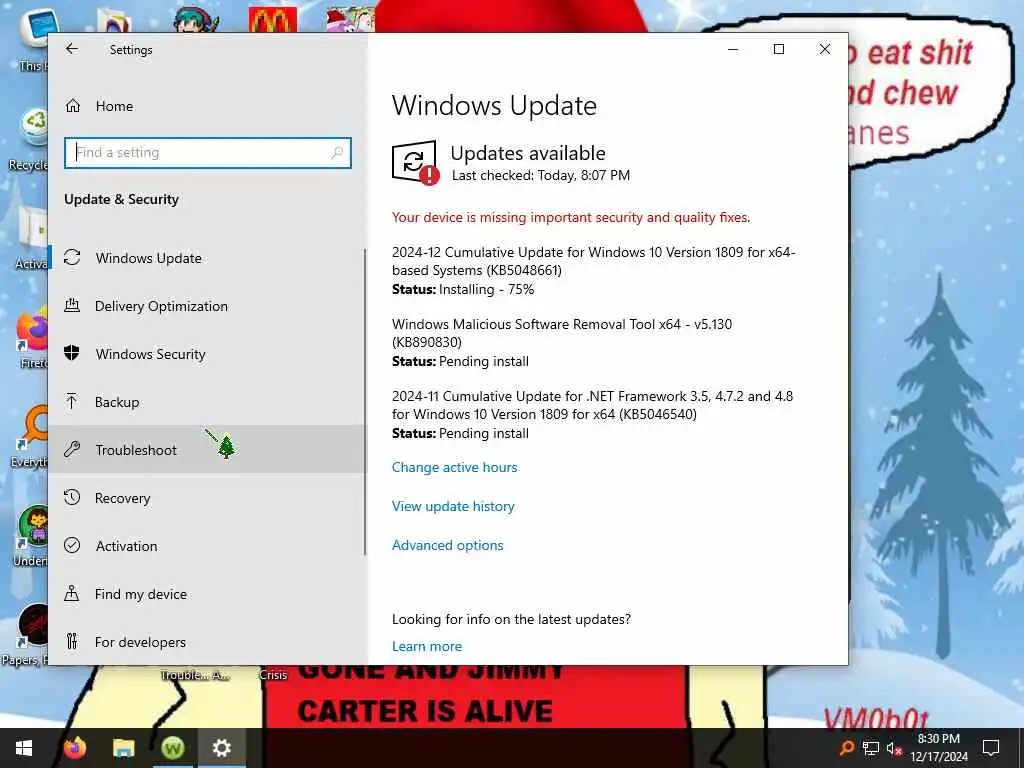Click the muted volume tray icon
Viewport: 1024px width, 768px height.
[x=894, y=748]
